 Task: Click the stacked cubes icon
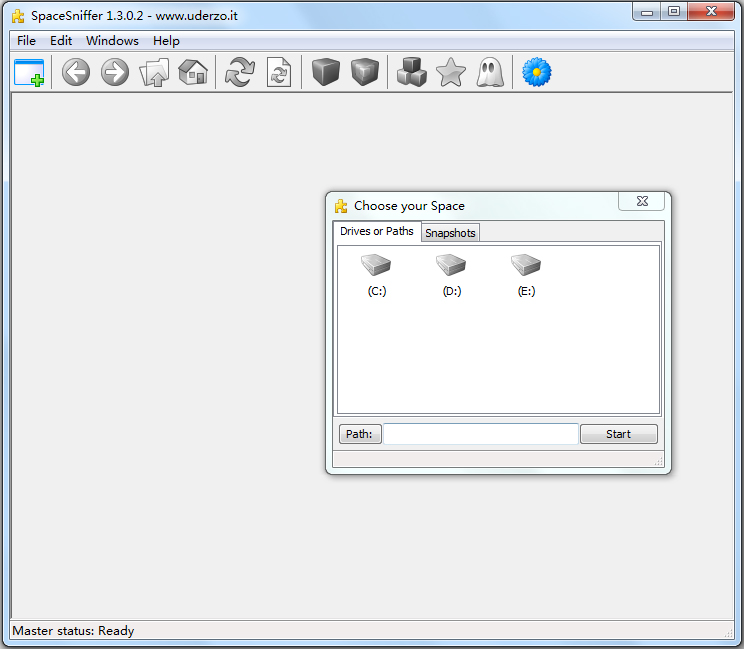(x=412, y=73)
